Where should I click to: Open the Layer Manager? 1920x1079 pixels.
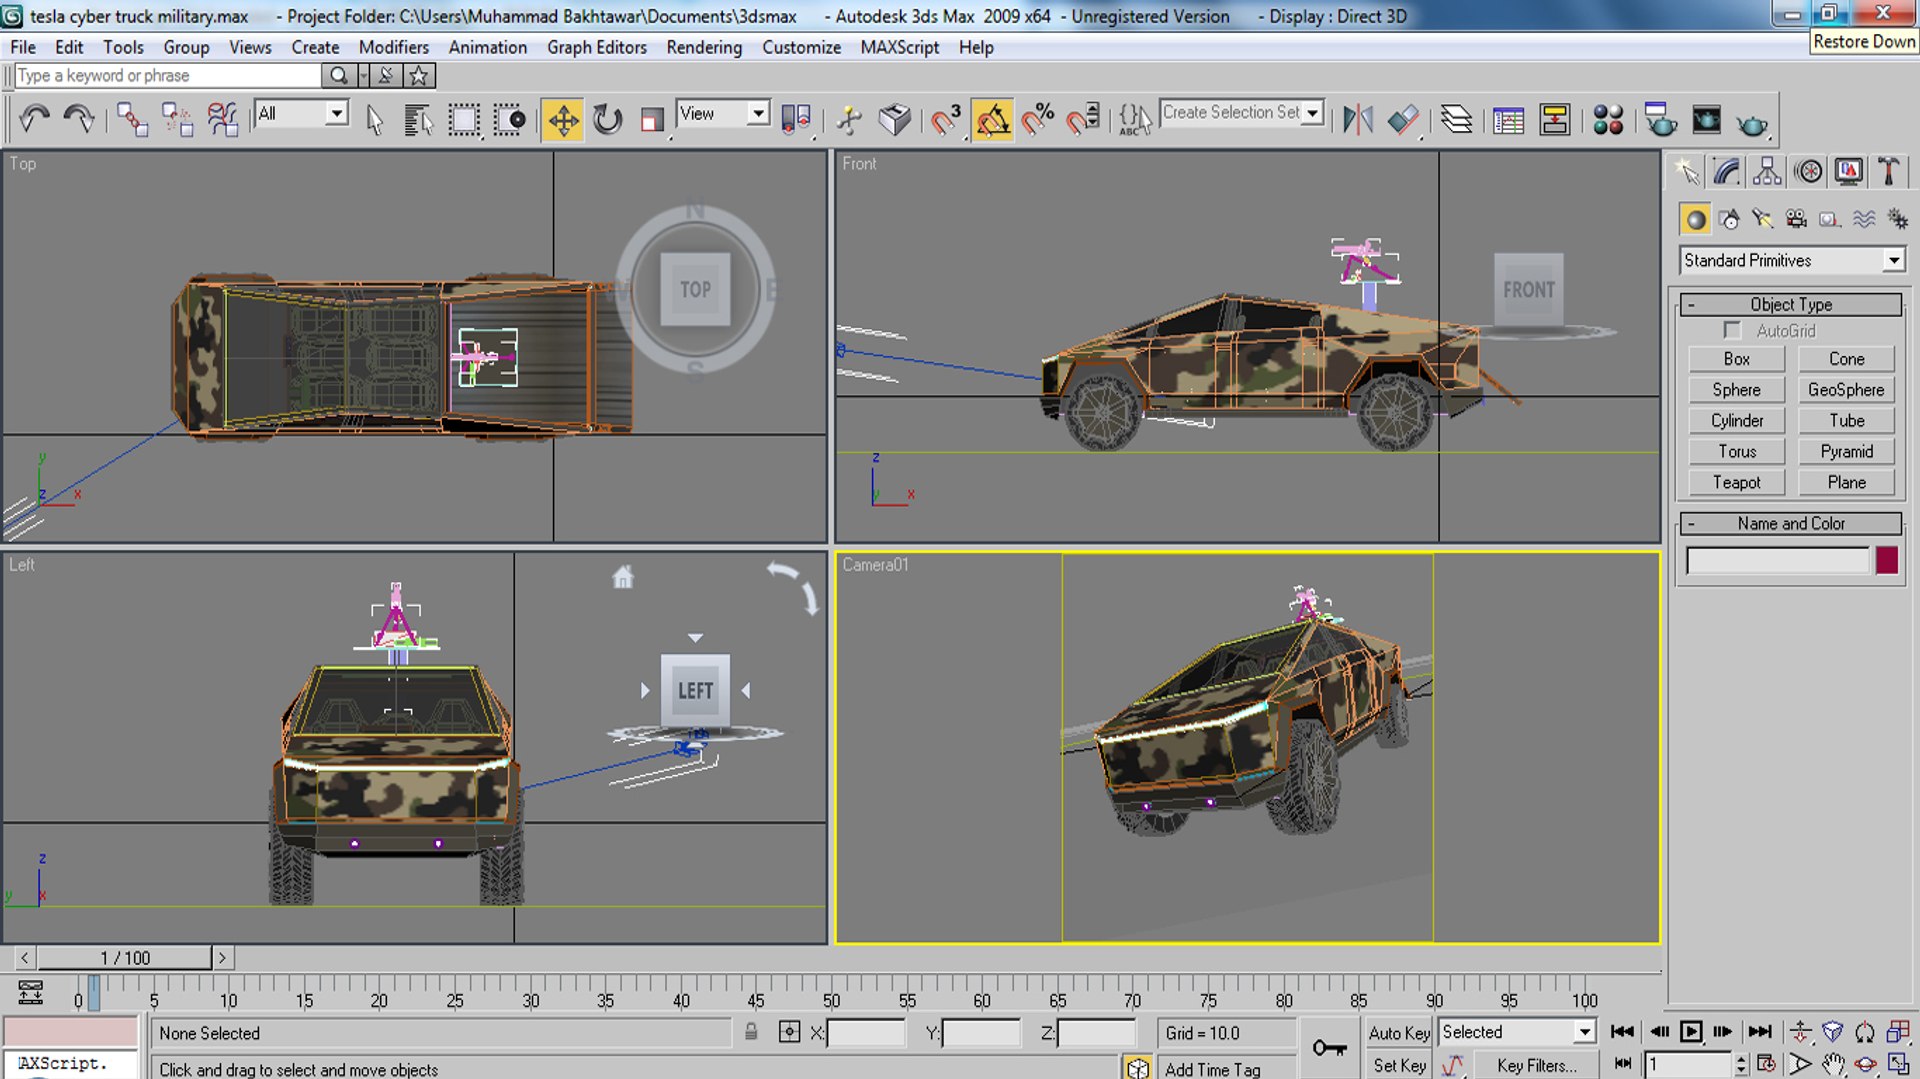tap(1457, 119)
